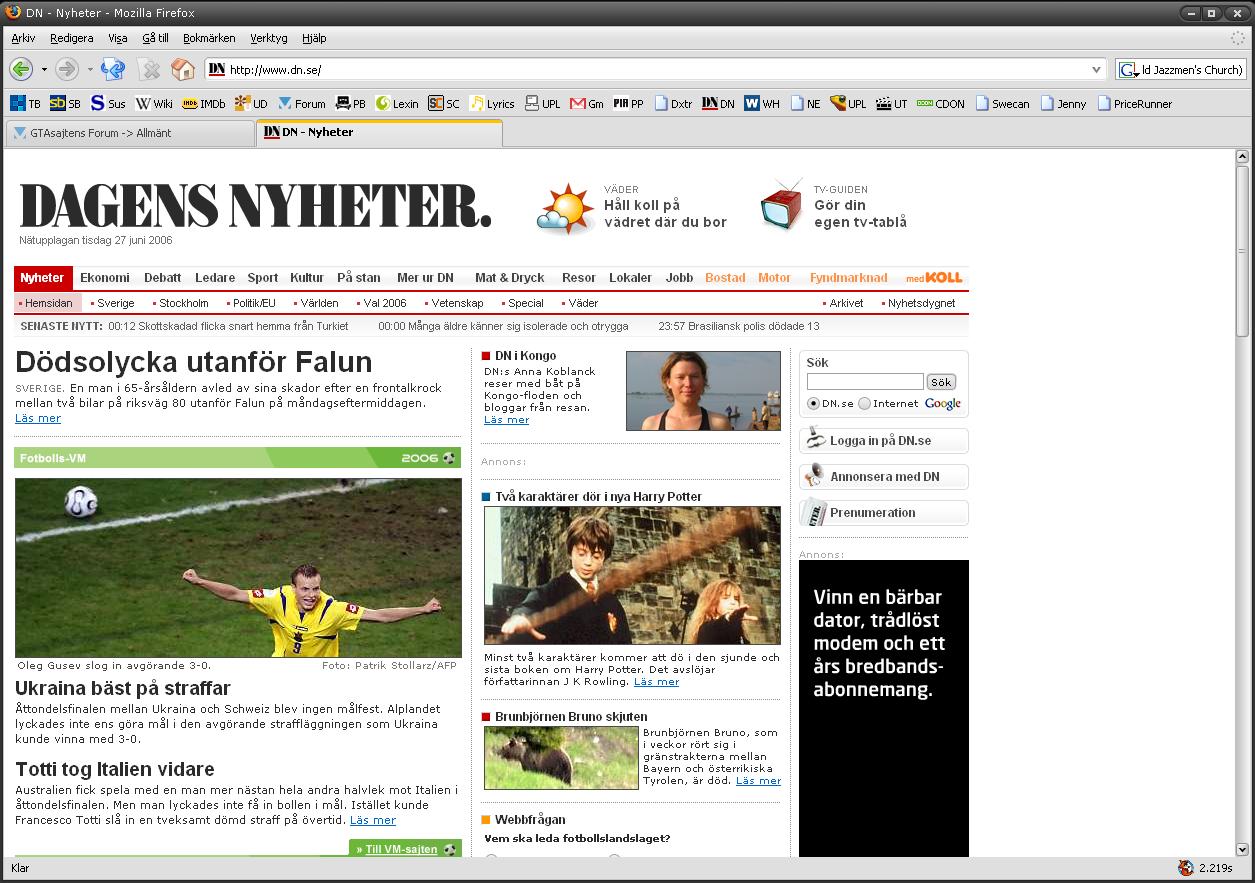The image size is (1255, 883).
Task: Open the IMDb bookmark
Action: point(203,103)
